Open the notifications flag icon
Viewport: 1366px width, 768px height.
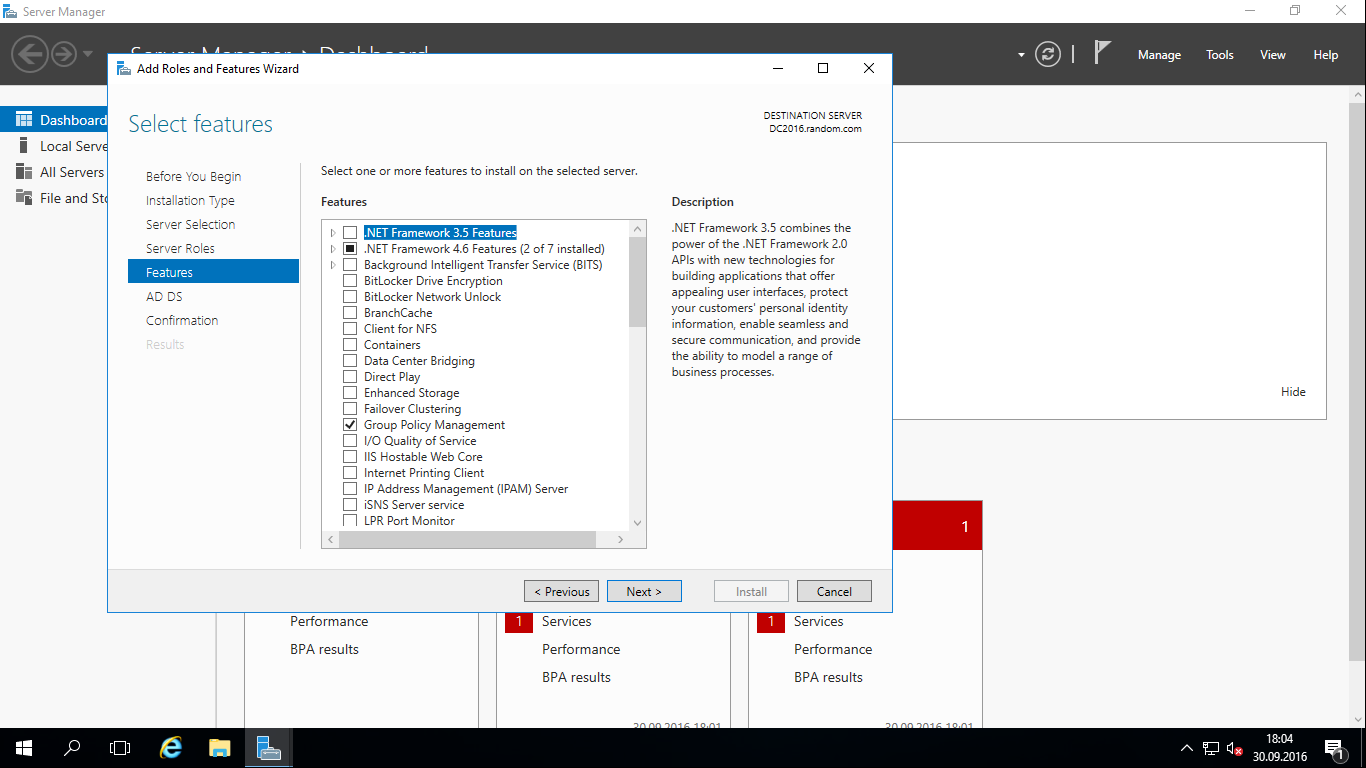(1102, 53)
